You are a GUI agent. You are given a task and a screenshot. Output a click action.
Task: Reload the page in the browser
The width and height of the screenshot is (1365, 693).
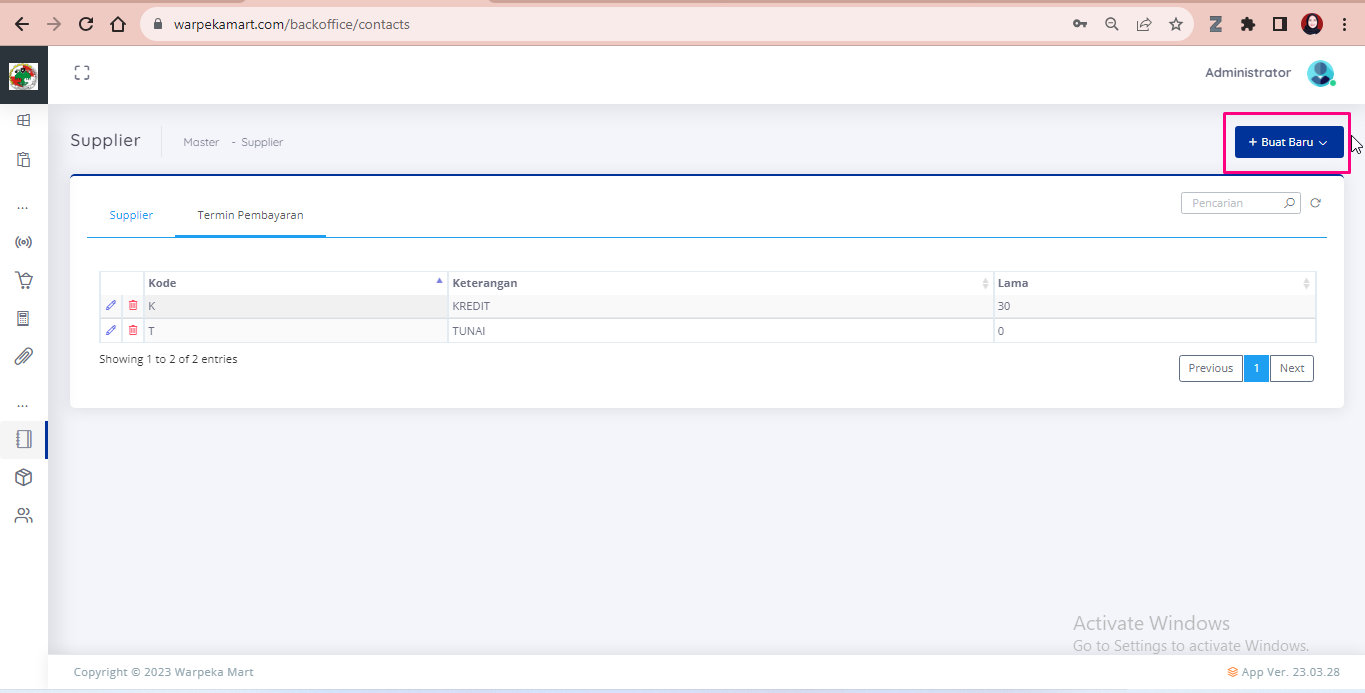tap(86, 24)
